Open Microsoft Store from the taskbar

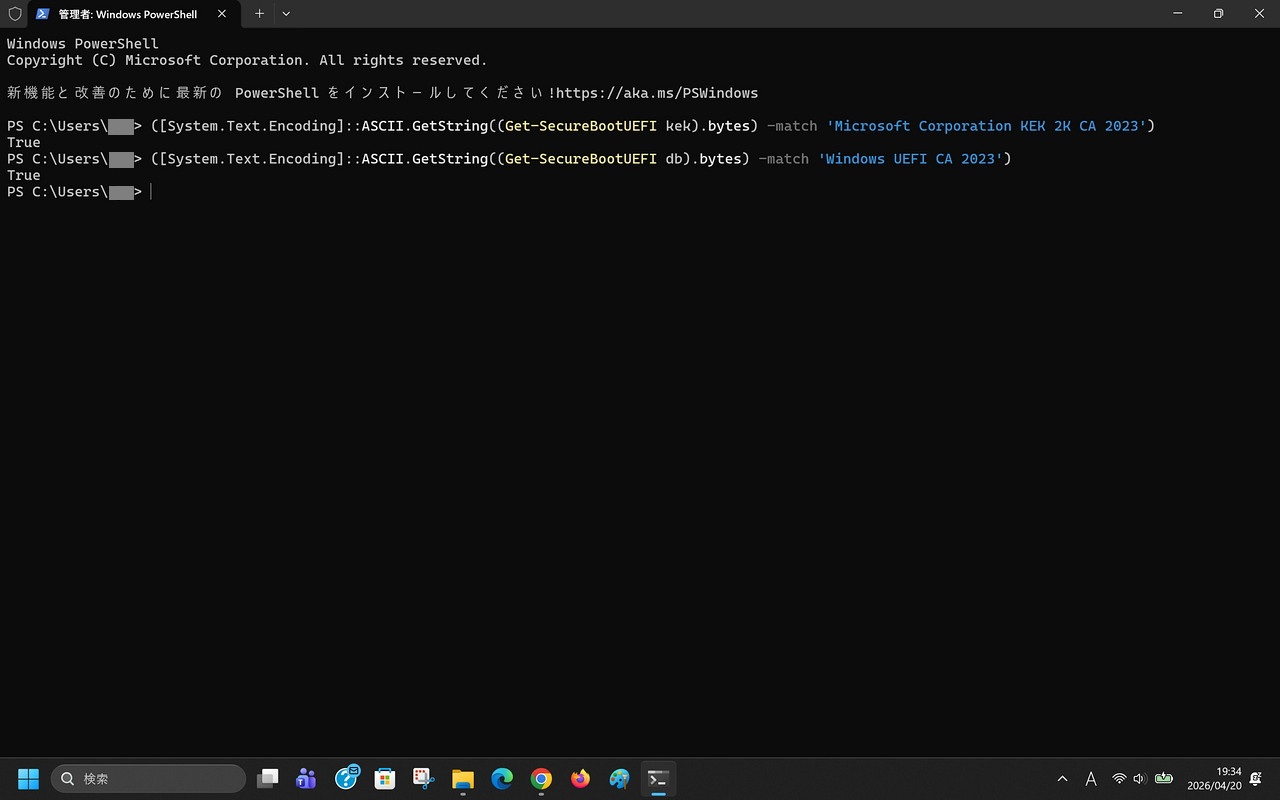[x=384, y=778]
